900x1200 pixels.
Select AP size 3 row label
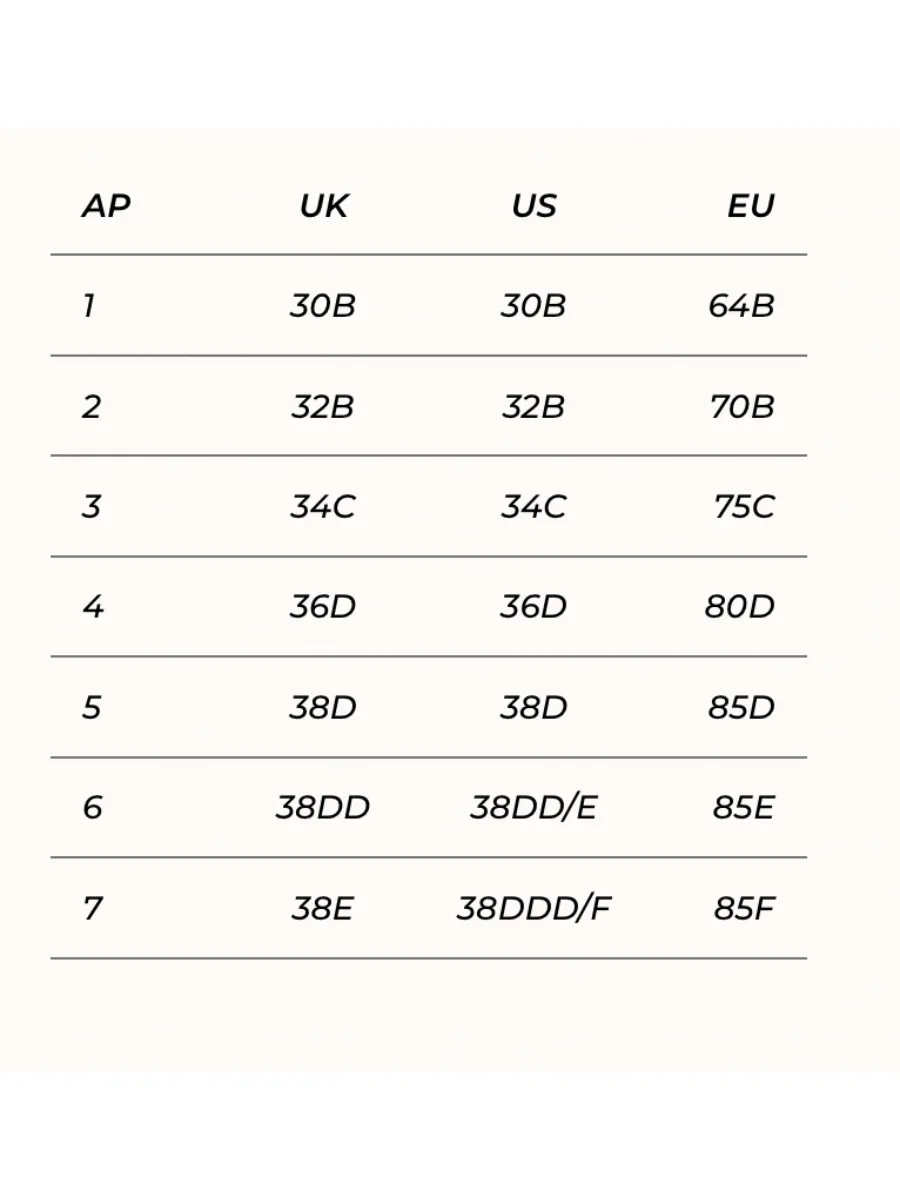click(x=91, y=507)
